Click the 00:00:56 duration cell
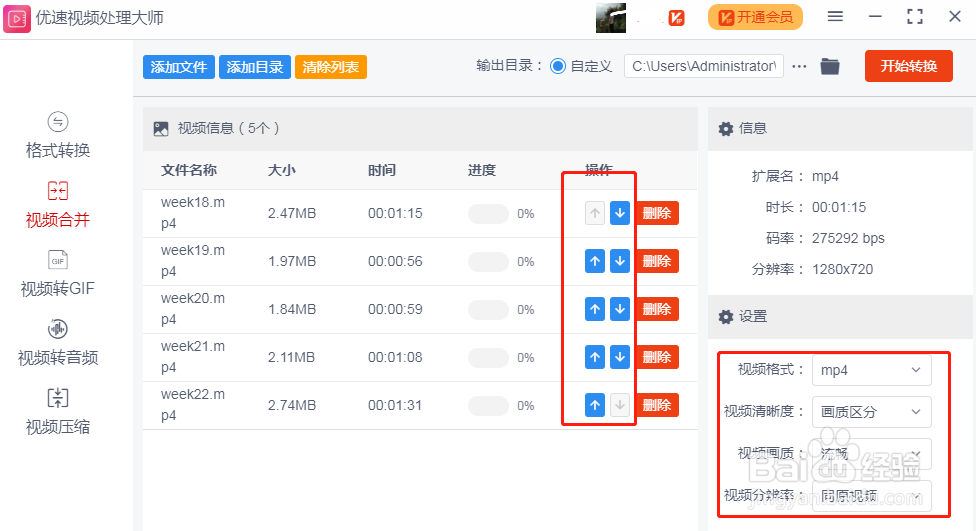 395,261
